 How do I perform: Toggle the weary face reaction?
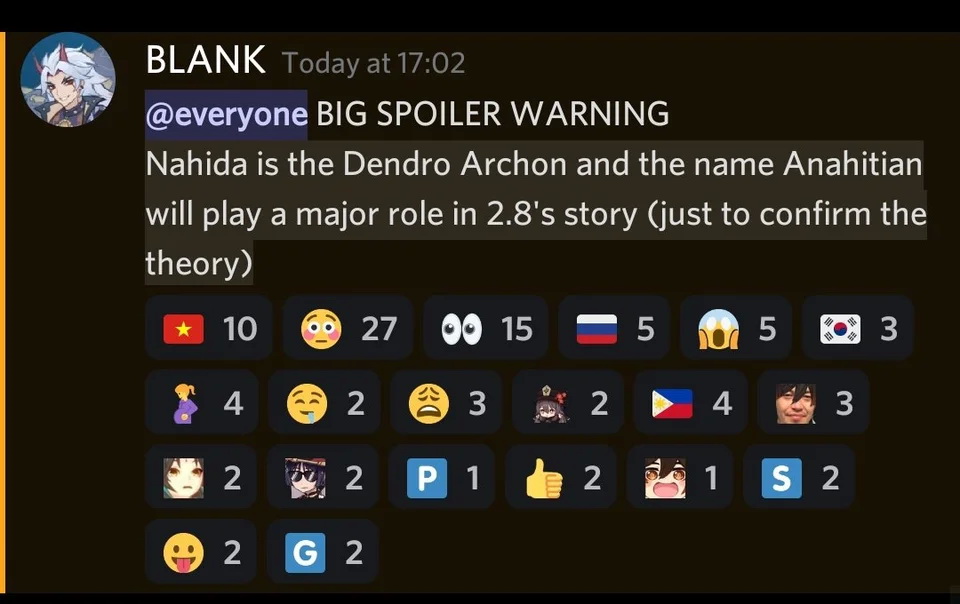click(446, 403)
